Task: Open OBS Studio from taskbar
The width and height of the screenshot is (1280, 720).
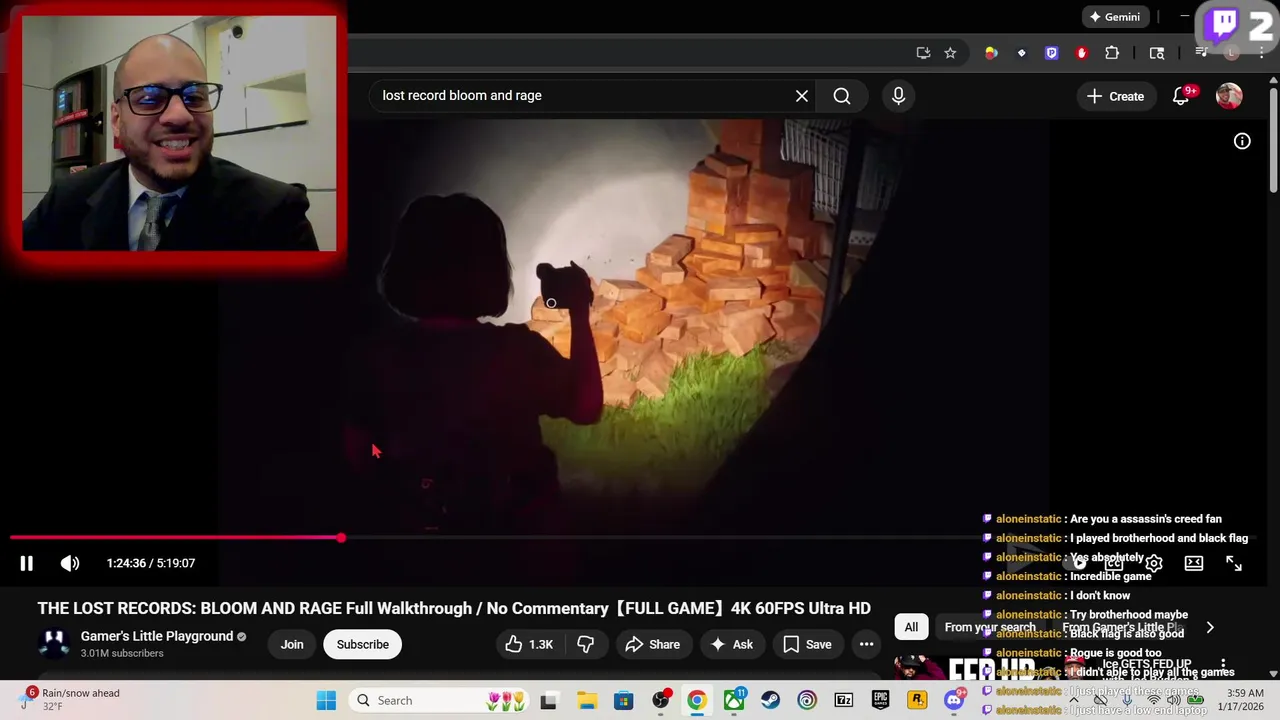Action: (x=661, y=700)
